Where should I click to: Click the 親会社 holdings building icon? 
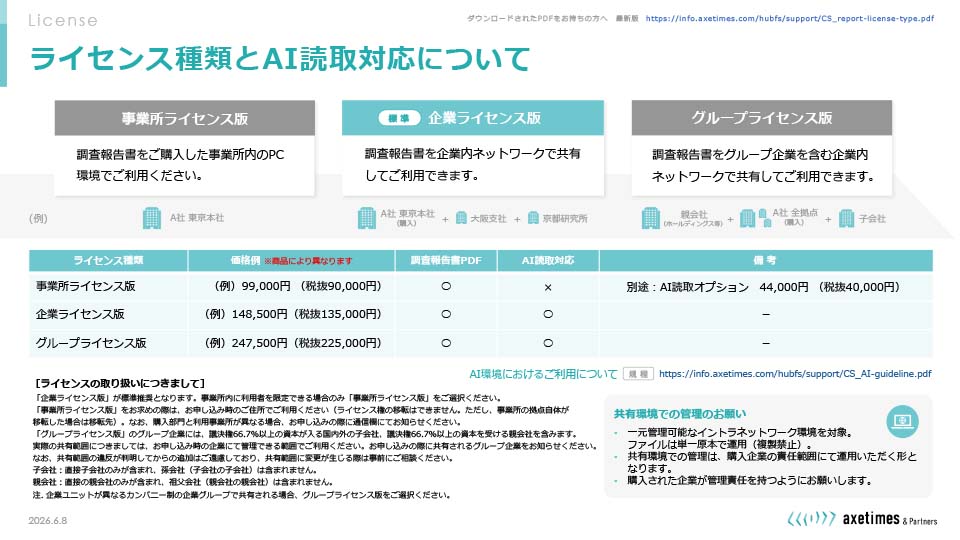(651, 218)
